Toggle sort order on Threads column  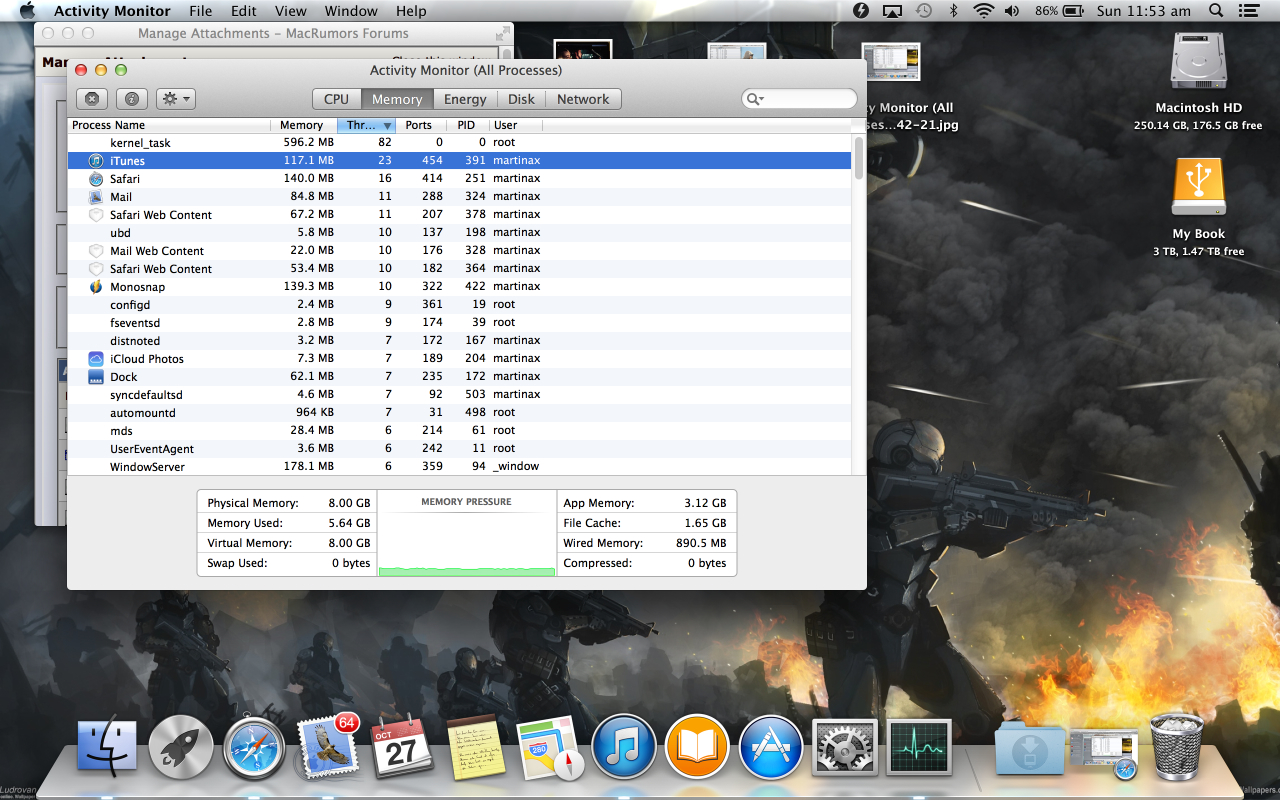tap(367, 125)
